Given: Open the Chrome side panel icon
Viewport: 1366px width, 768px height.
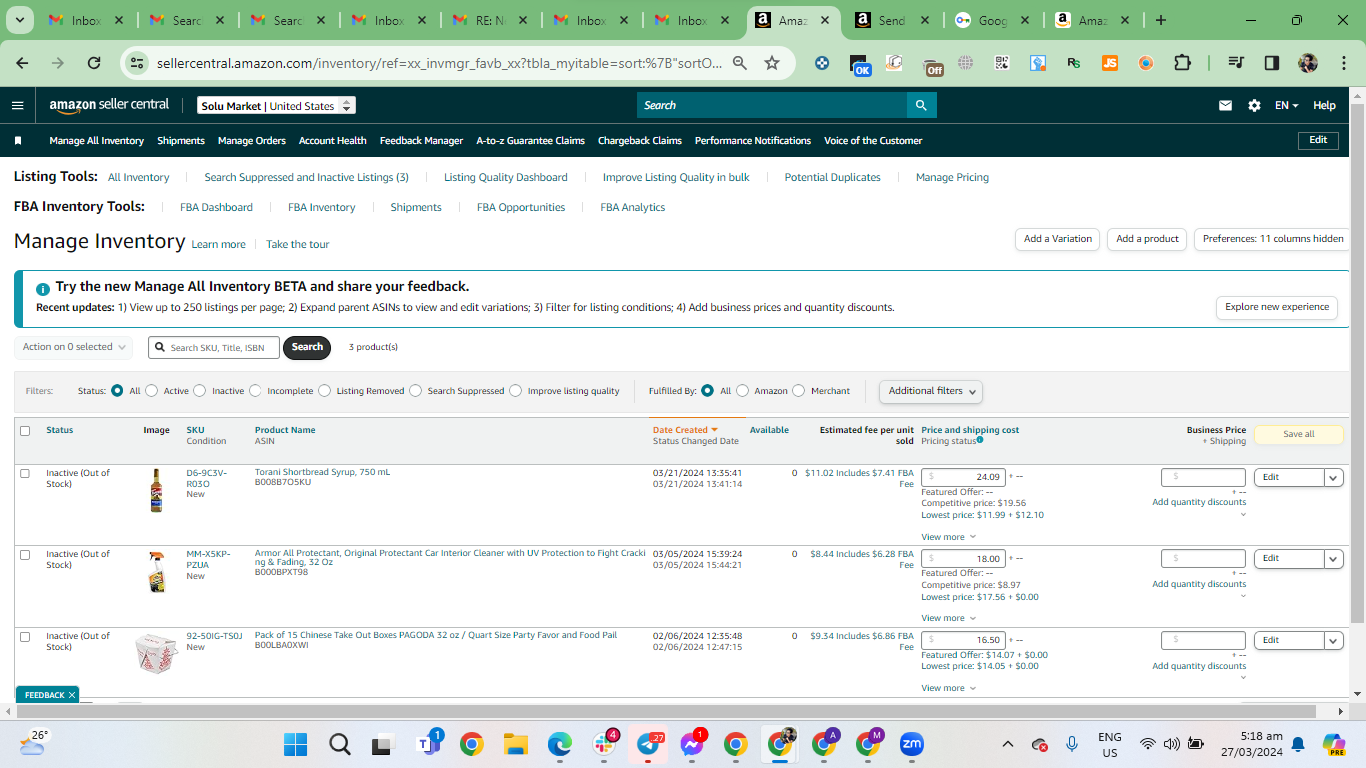Looking at the screenshot, I should 1272,63.
